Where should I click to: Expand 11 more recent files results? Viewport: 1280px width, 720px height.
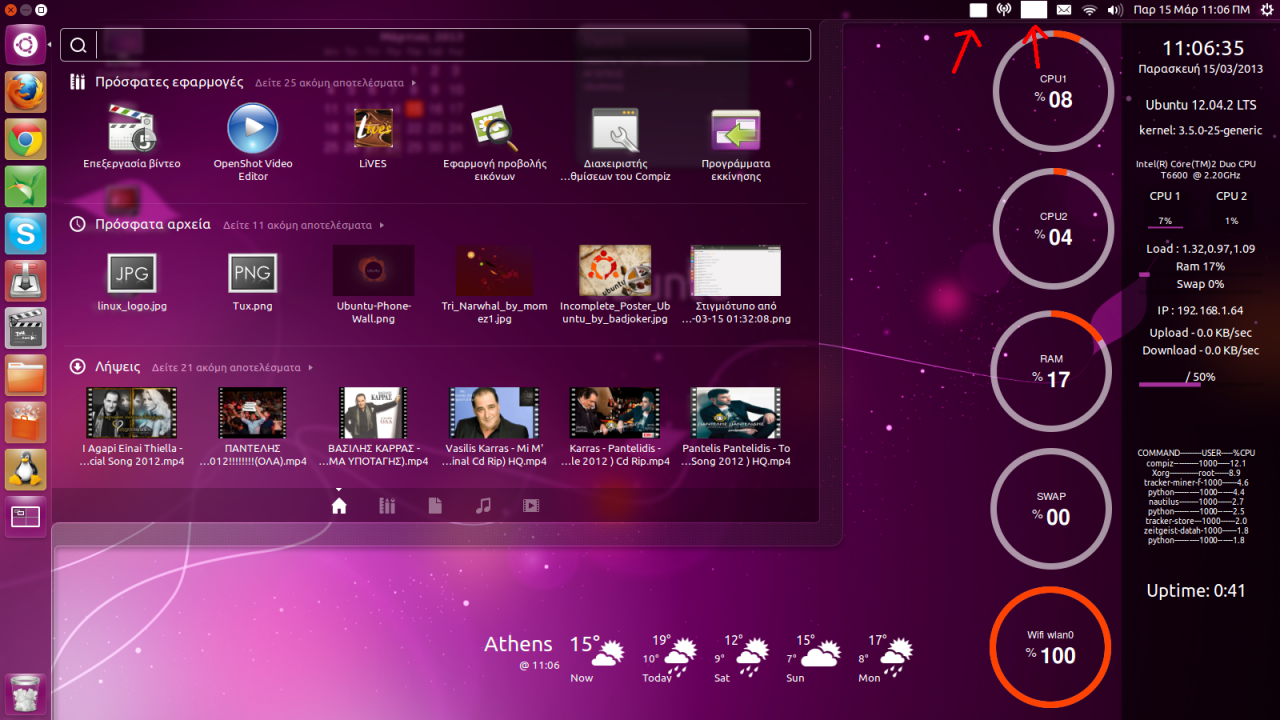coord(298,226)
